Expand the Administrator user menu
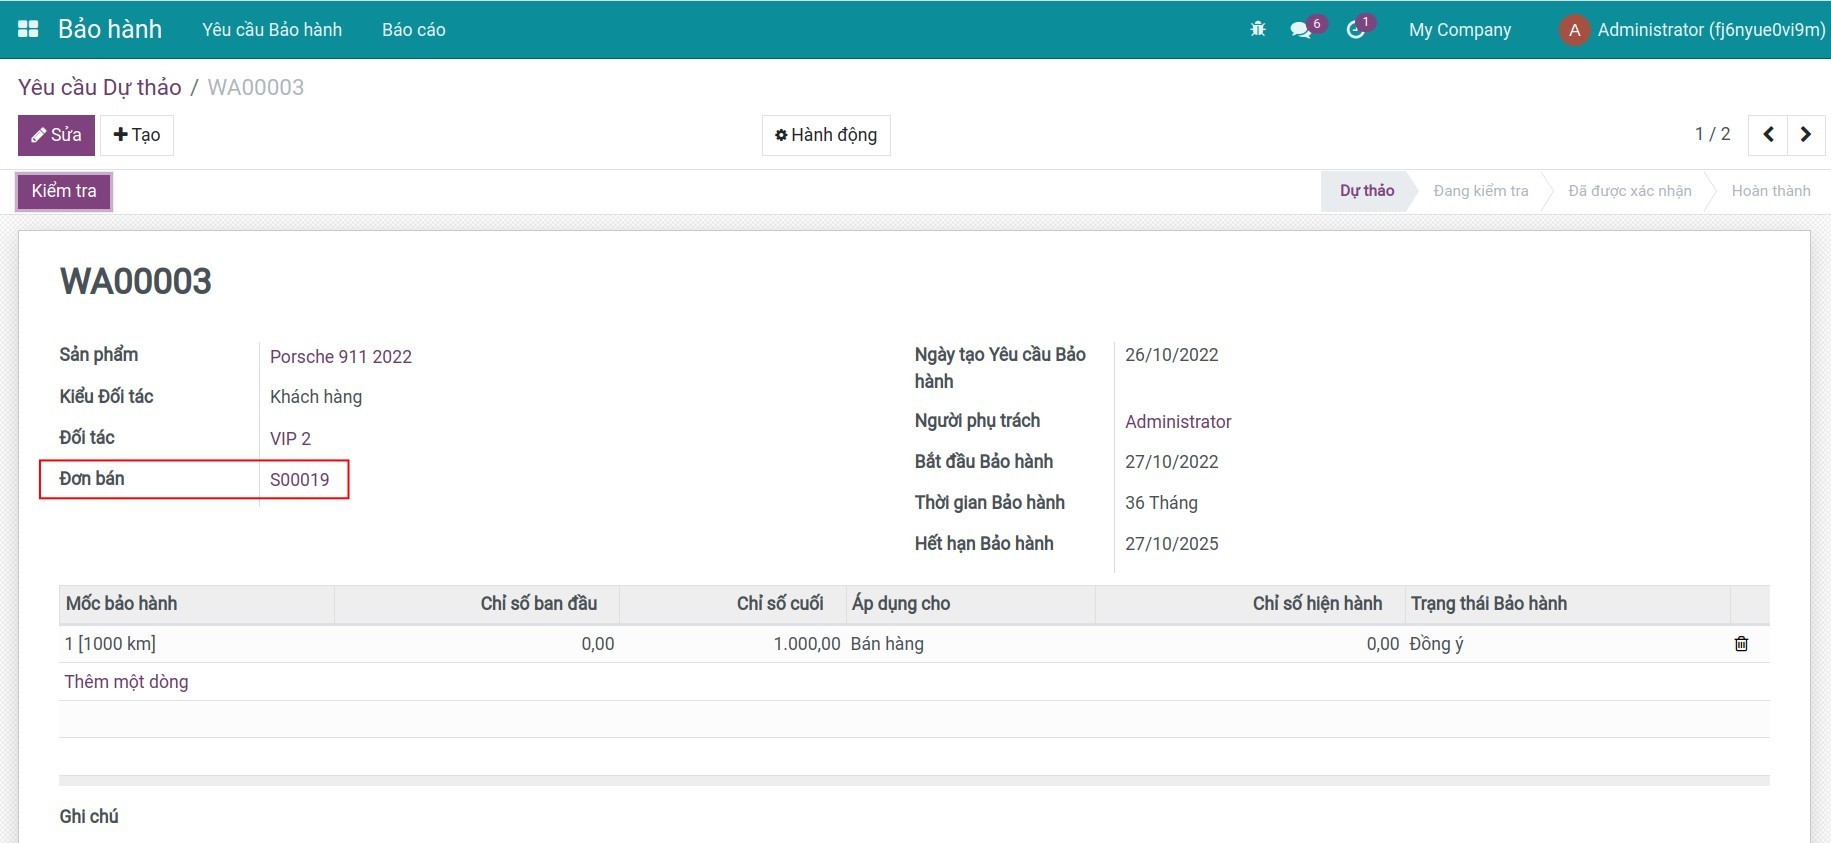Image resolution: width=1831 pixels, height=843 pixels. (x=1710, y=30)
